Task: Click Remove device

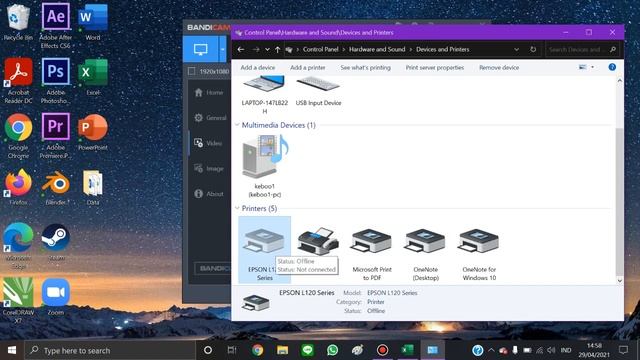Action: pyautogui.click(x=499, y=67)
